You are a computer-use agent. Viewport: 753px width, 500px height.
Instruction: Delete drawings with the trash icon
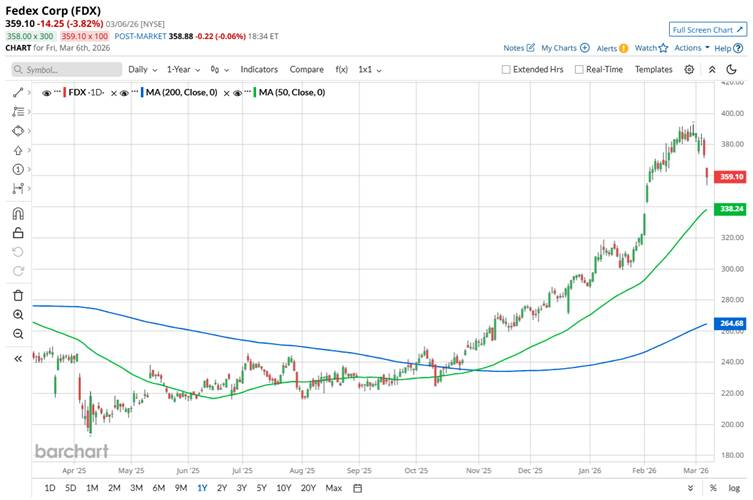(18, 295)
